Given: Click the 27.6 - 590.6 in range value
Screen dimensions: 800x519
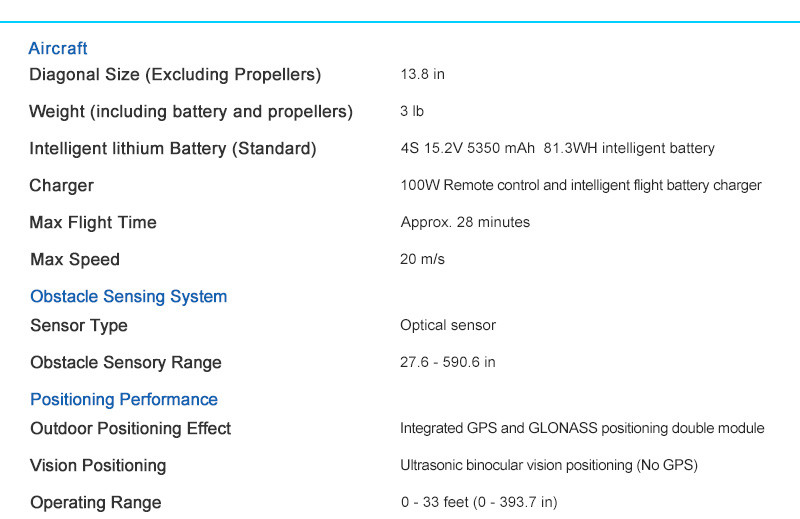Looking at the screenshot, I should pos(447,362).
